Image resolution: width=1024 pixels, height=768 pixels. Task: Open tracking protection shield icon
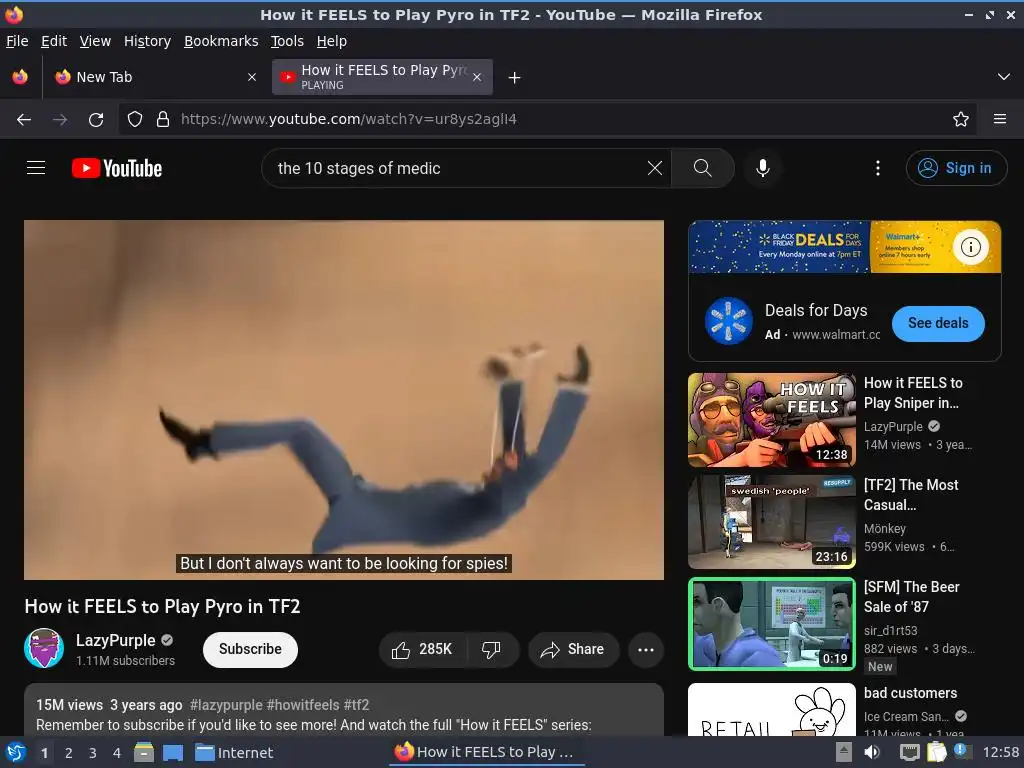pyautogui.click(x=135, y=120)
